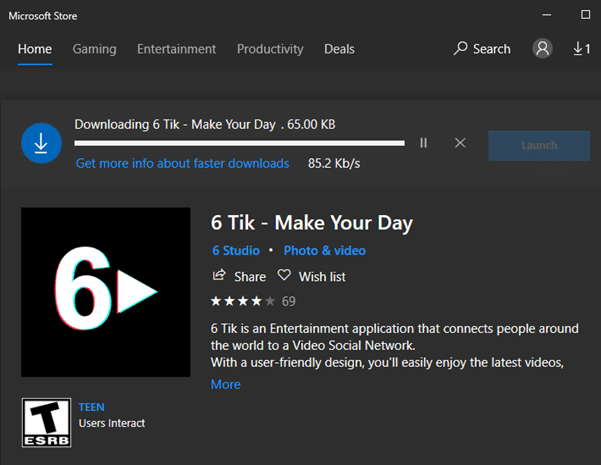
Task: Open the user account profile icon
Action: (x=542, y=49)
